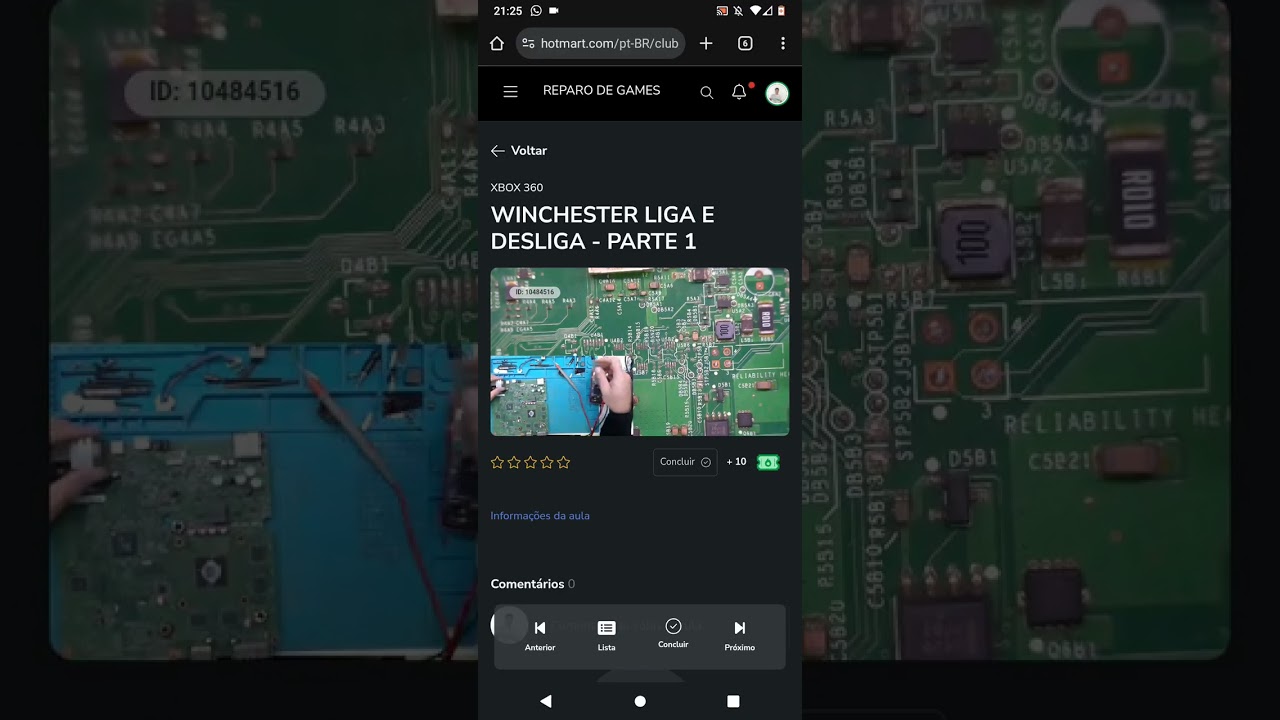Click the search magnifier icon

click(707, 93)
